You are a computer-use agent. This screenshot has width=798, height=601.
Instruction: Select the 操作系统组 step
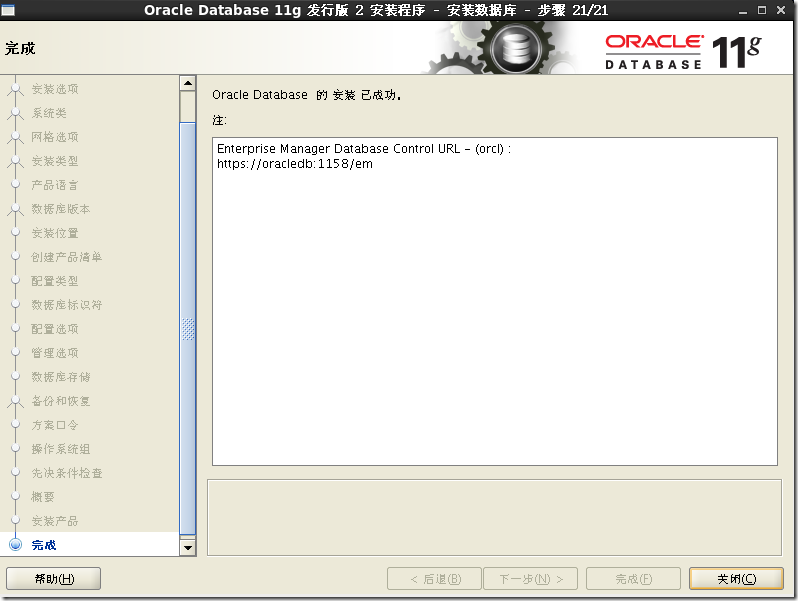(61, 449)
